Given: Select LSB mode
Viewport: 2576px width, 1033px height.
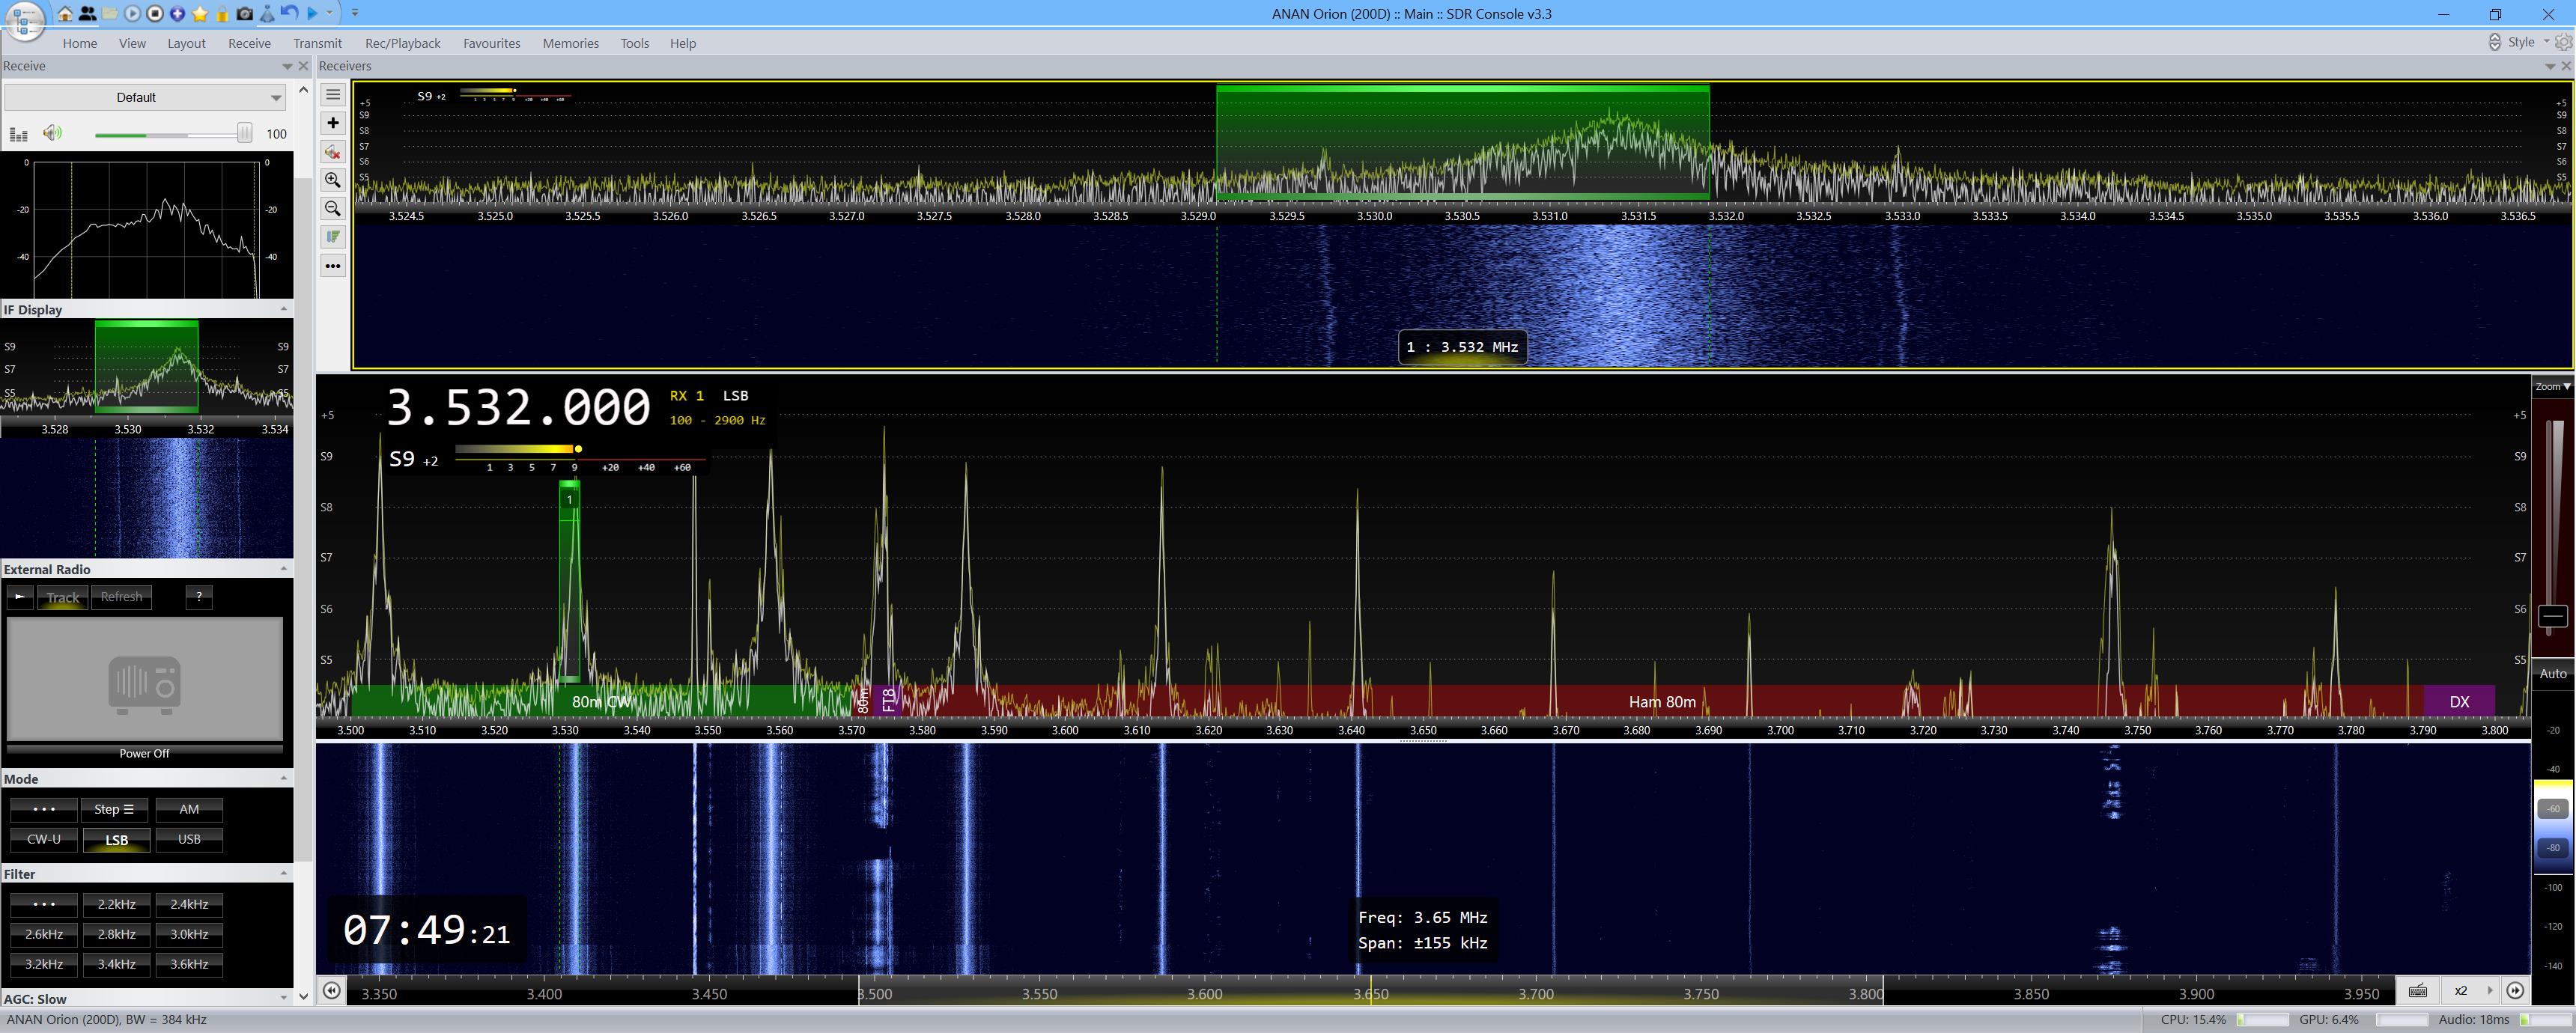Looking at the screenshot, I should click(x=117, y=840).
